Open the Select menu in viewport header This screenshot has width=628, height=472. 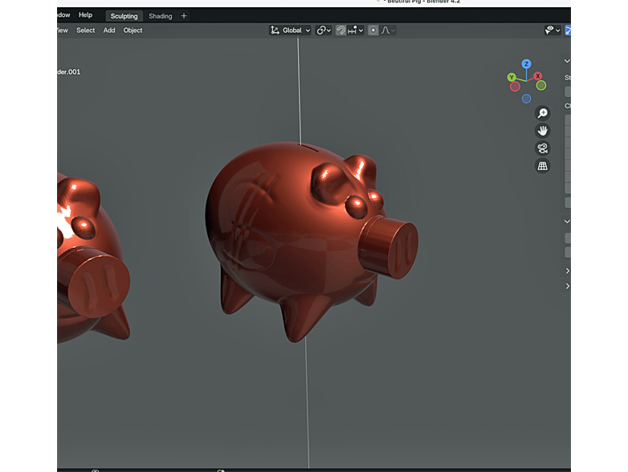point(86,30)
